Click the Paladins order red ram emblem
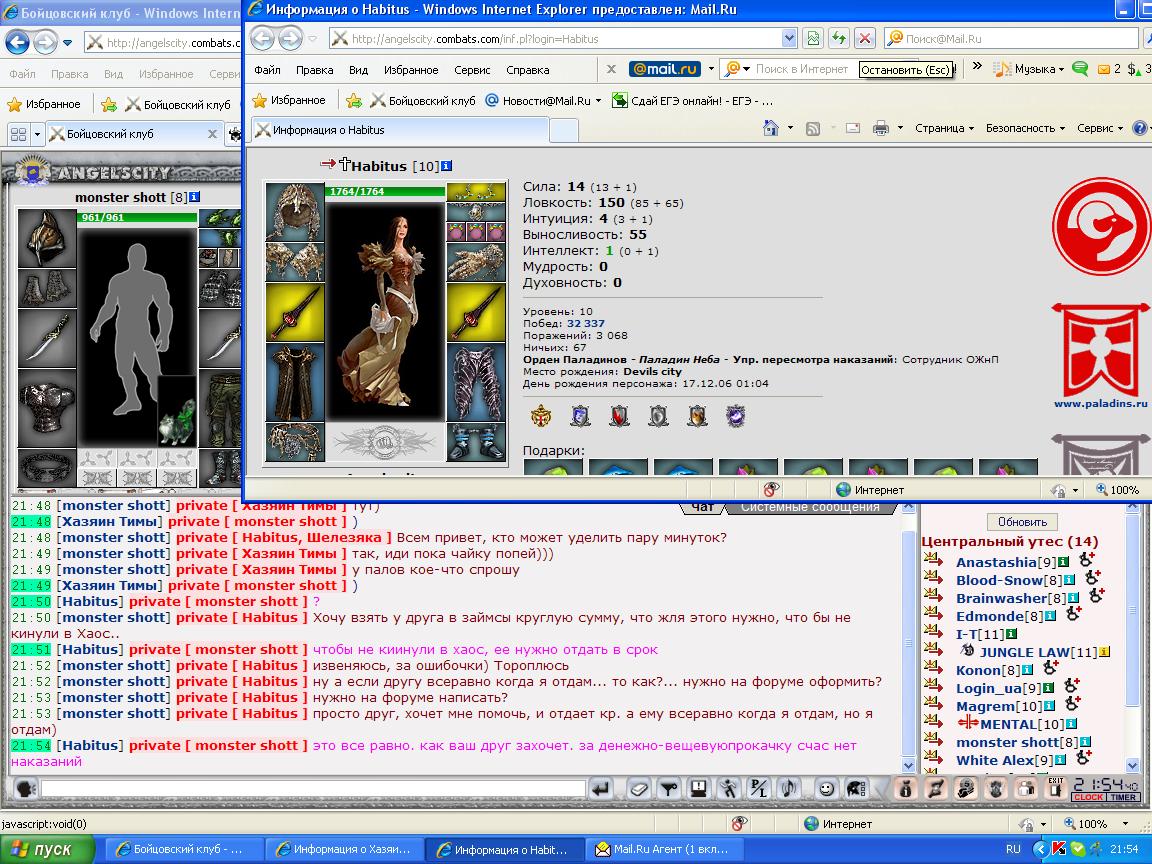Viewport: 1152px width, 864px height. tap(1100, 226)
